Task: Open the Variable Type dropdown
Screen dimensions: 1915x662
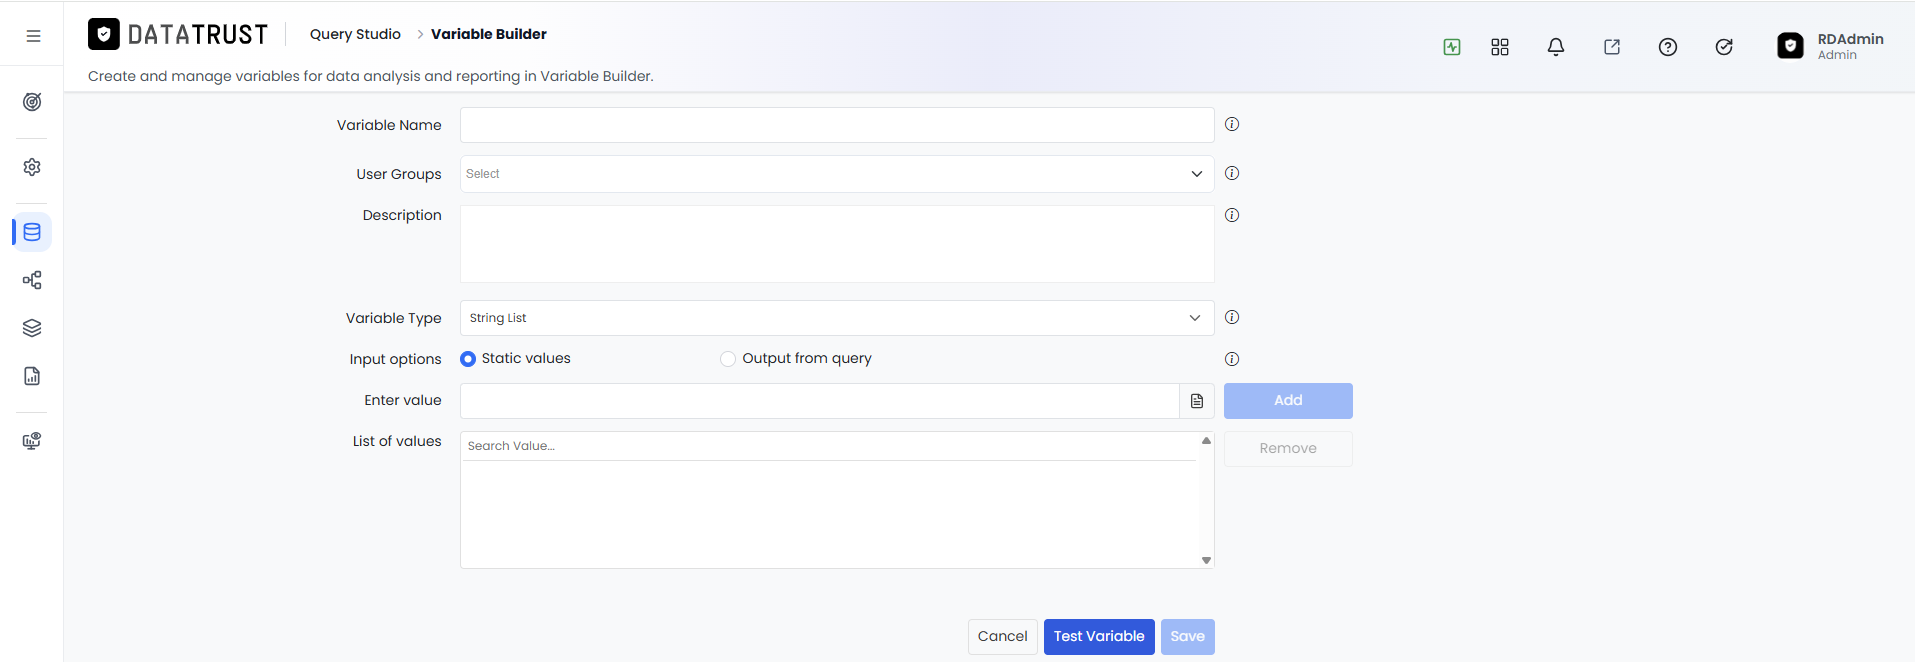Action: pyautogui.click(x=837, y=318)
